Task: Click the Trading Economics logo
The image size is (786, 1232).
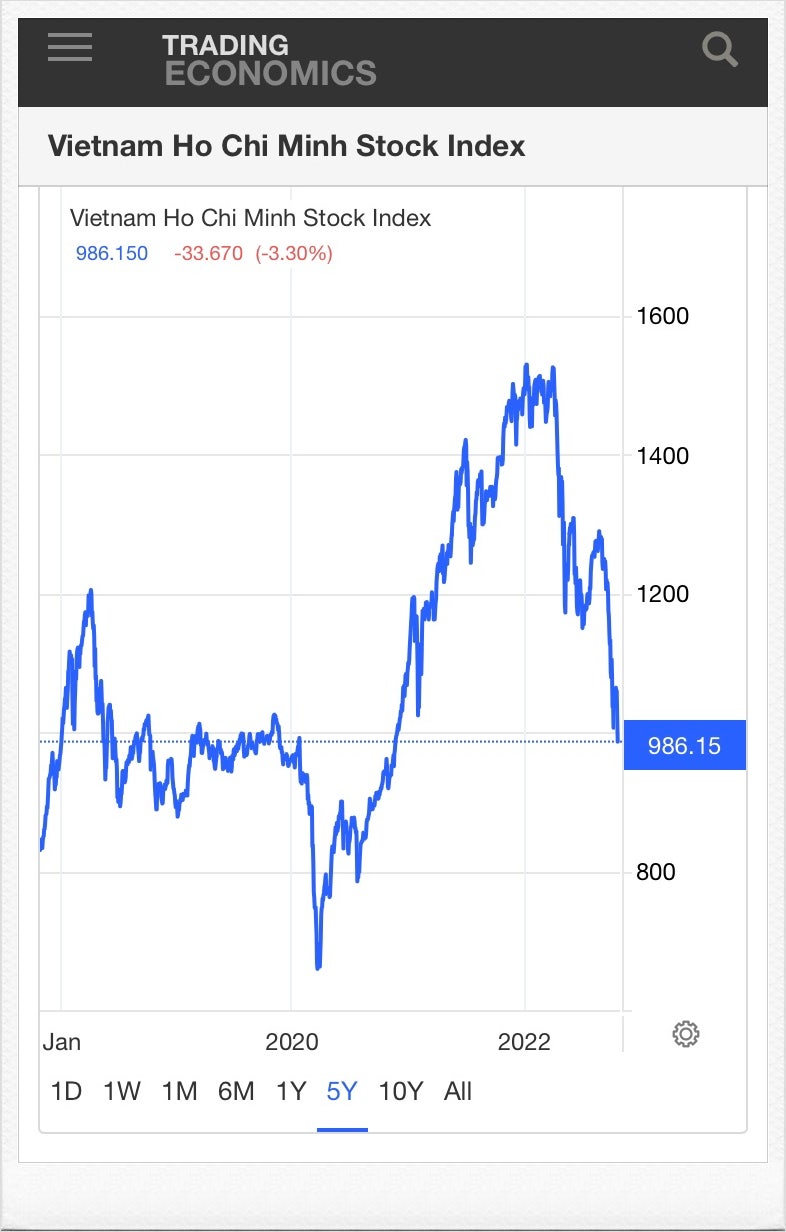Action: (x=269, y=59)
